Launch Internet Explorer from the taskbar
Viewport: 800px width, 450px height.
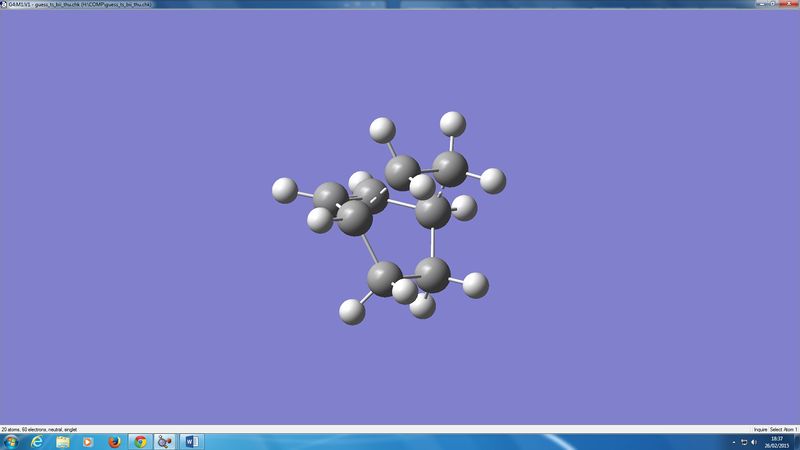tap(37, 442)
